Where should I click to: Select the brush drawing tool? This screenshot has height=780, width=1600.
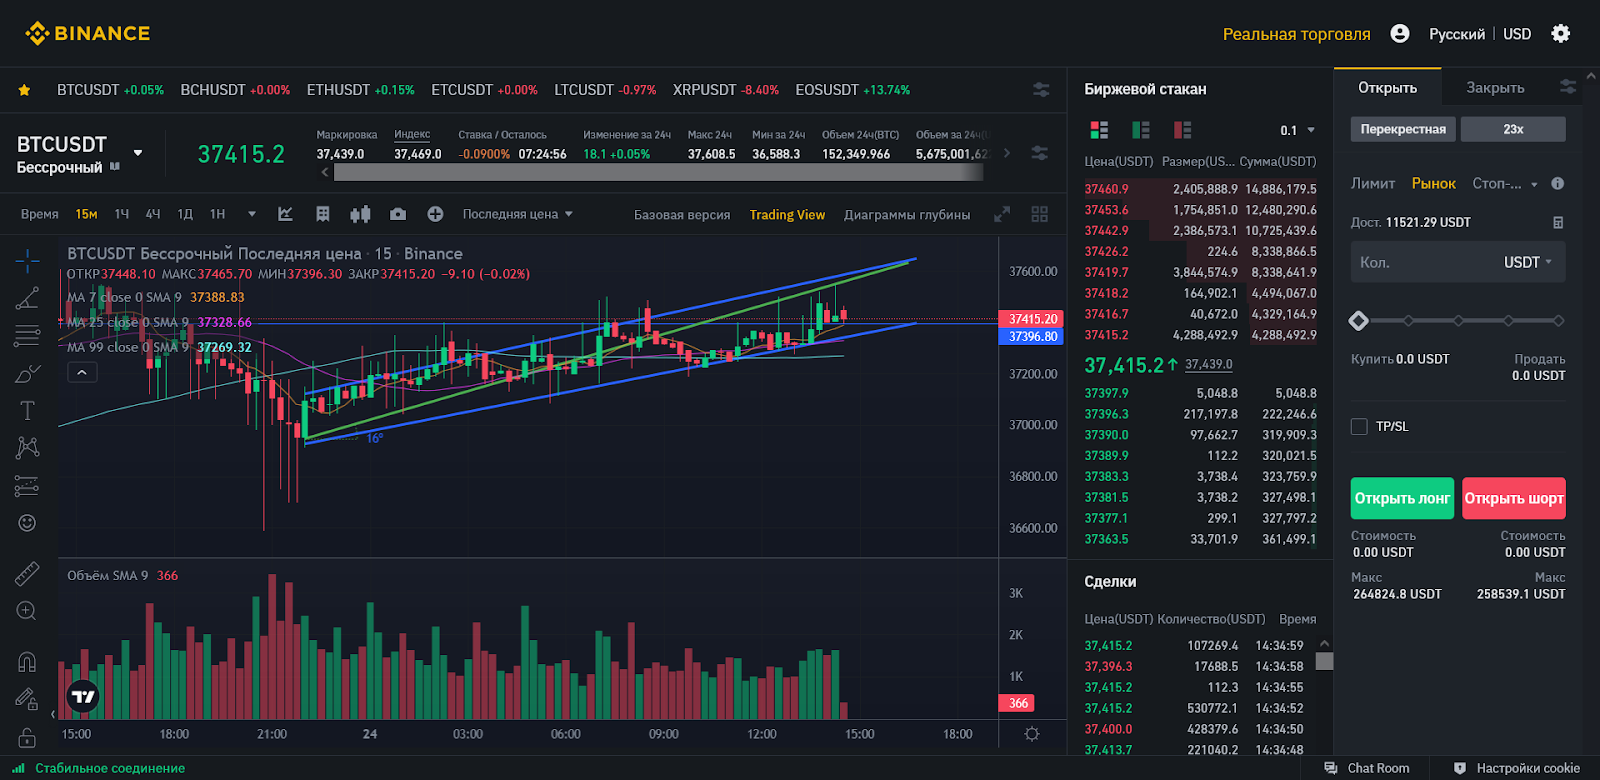[x=27, y=374]
